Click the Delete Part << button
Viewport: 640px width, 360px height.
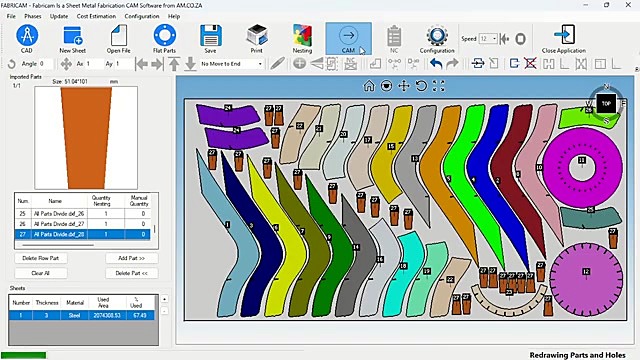(x=131, y=273)
